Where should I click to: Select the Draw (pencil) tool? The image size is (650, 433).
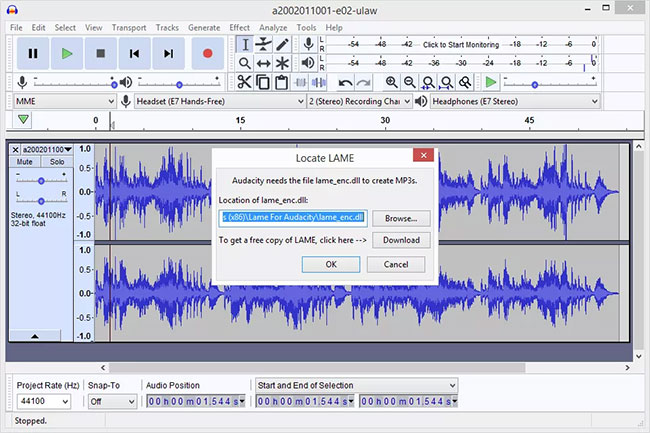pos(282,44)
